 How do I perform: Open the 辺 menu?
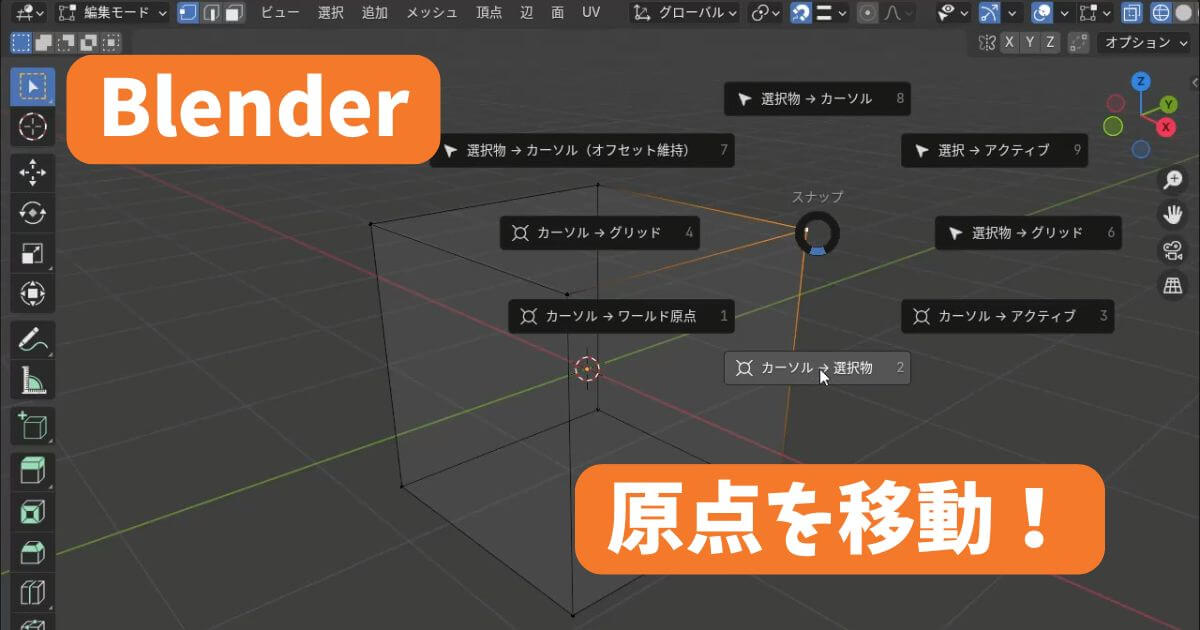tap(527, 13)
